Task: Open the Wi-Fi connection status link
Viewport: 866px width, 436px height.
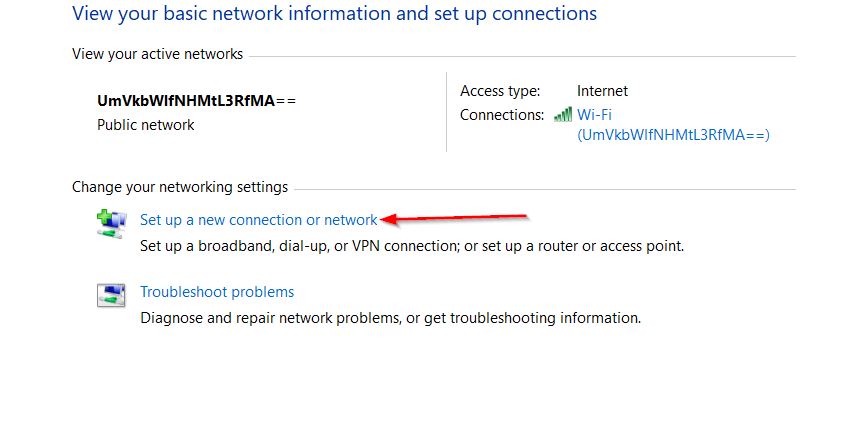Action: point(673,124)
